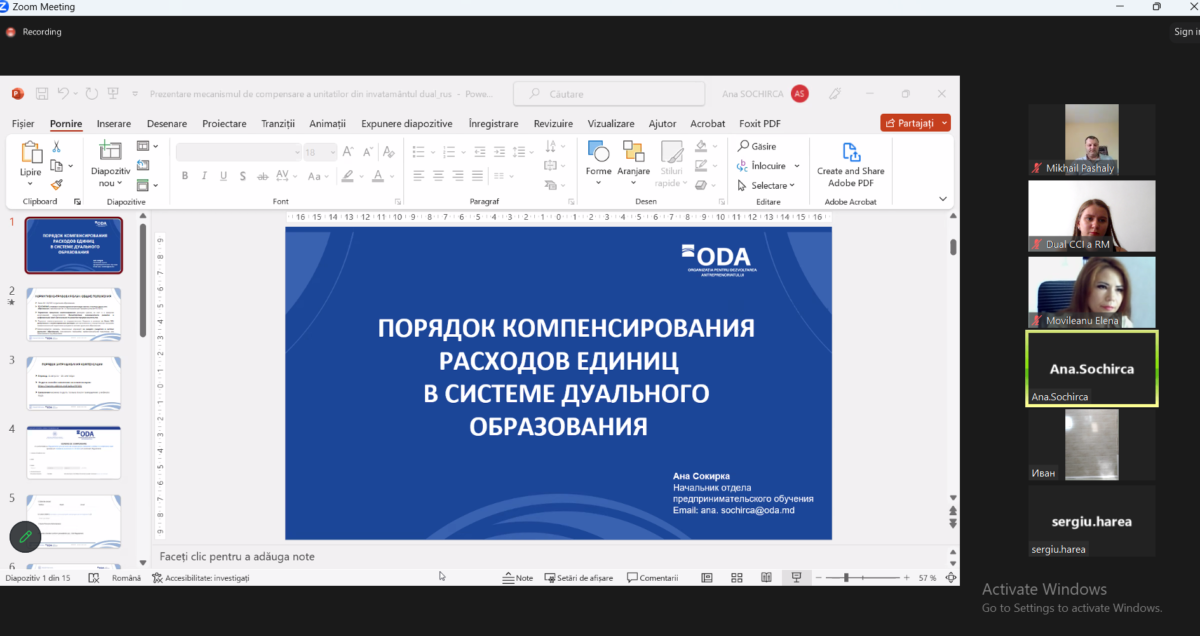Click the green annotation pencil button
The height and width of the screenshot is (636, 1200).
pos(25,537)
